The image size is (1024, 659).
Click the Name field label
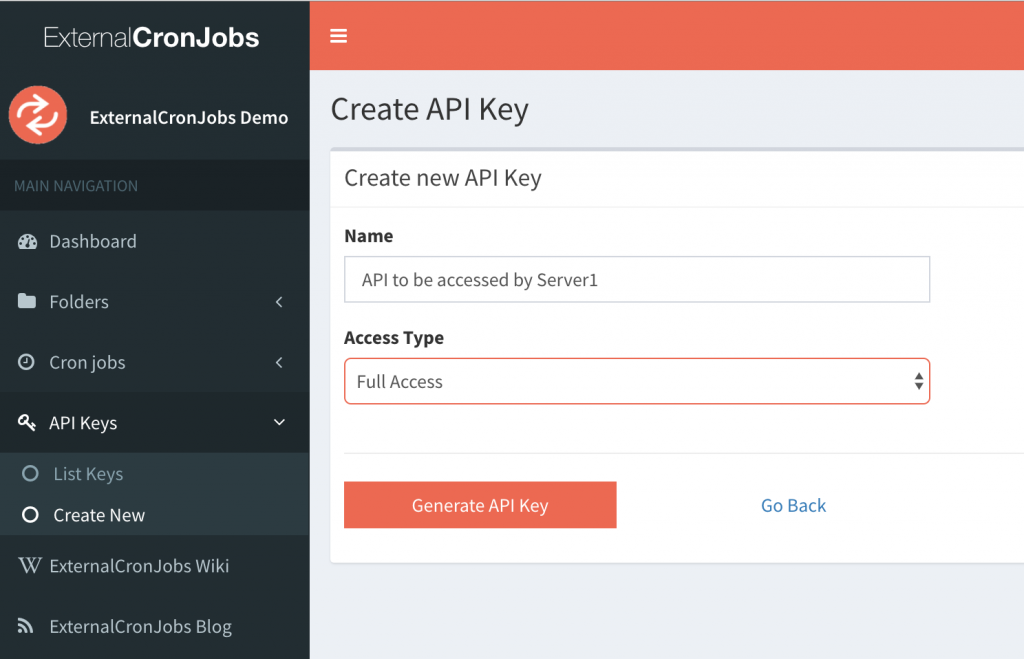pos(368,236)
